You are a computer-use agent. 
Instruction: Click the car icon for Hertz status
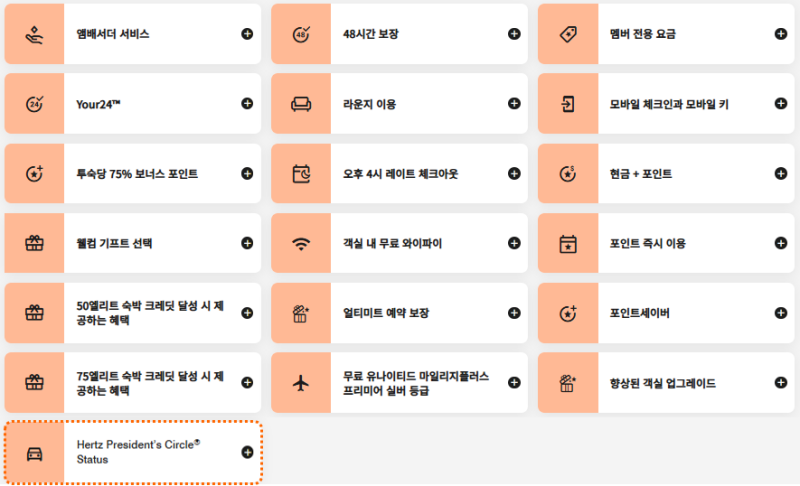[x=34, y=453]
